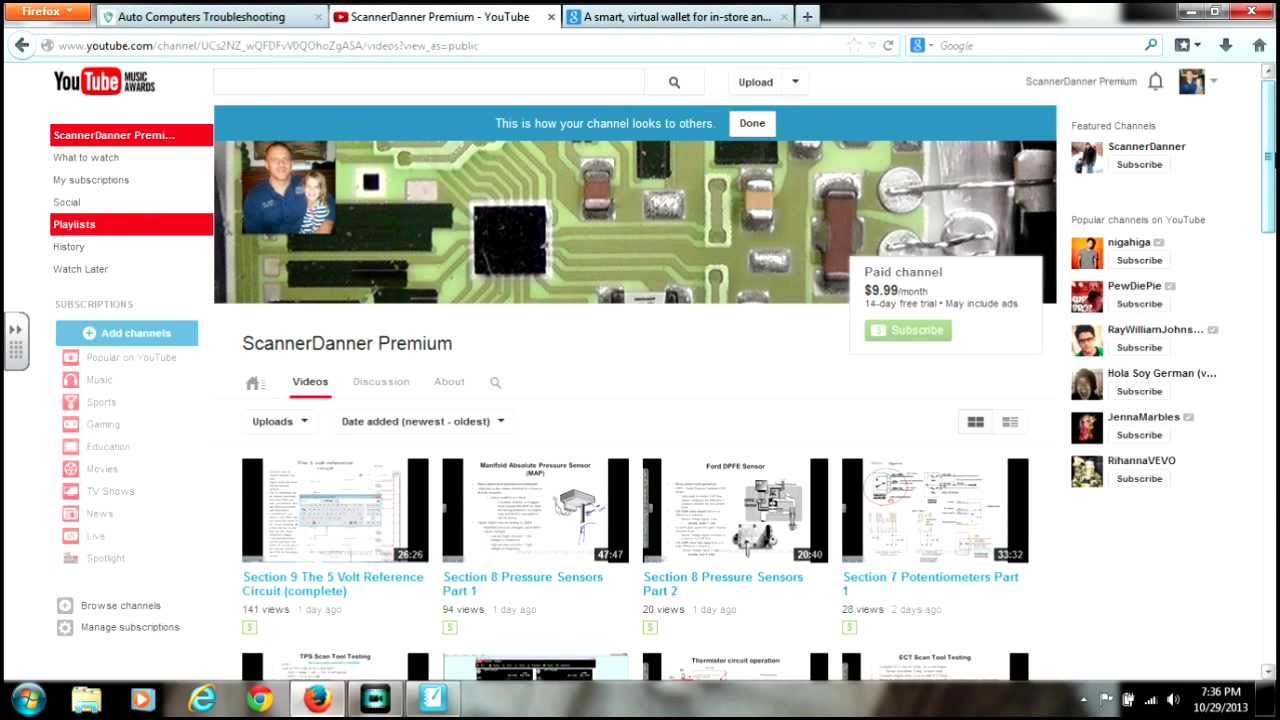The width and height of the screenshot is (1280, 720).
Task: Click Firefox back arrow button
Action: (x=22, y=45)
